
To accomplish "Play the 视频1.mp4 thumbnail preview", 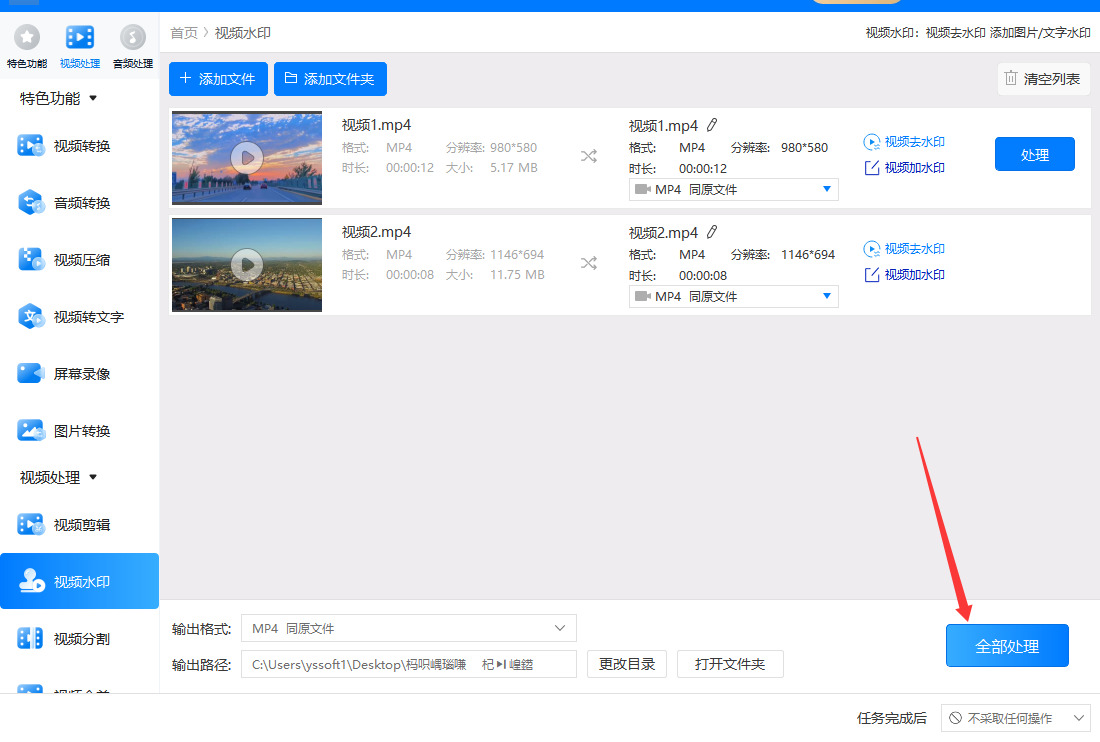I will (x=247, y=158).
